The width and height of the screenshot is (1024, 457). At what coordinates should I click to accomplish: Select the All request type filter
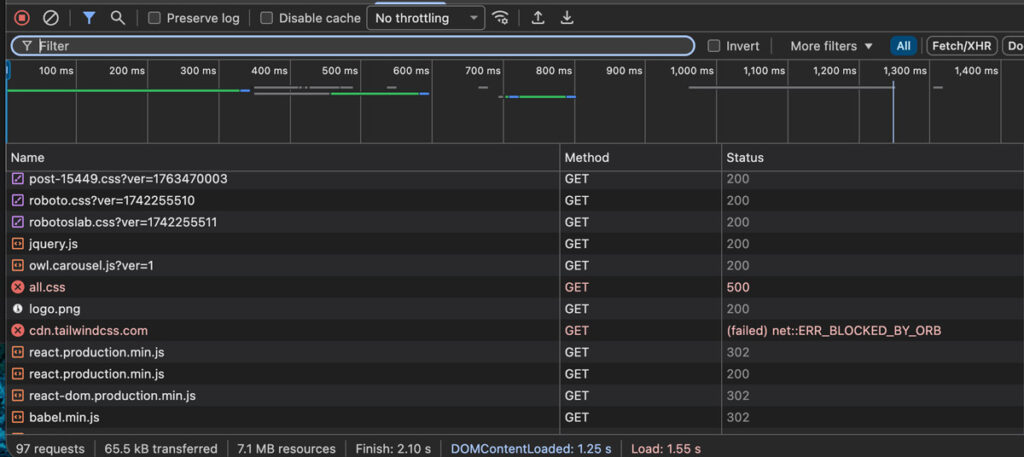tap(903, 46)
